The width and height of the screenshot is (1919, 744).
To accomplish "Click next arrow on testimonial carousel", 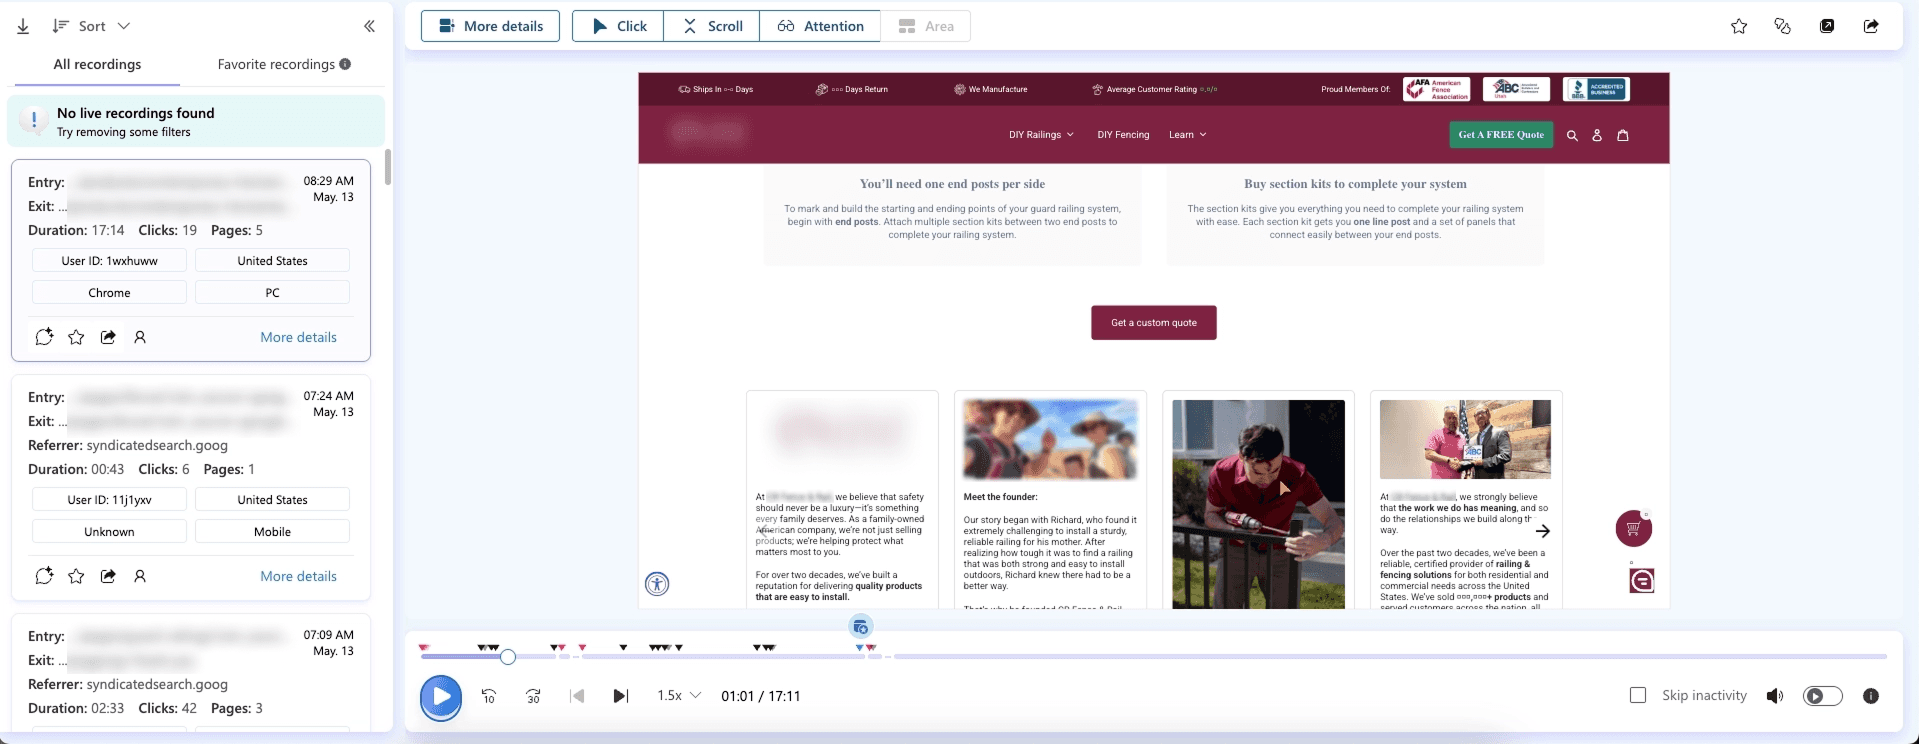I will pos(1543,531).
